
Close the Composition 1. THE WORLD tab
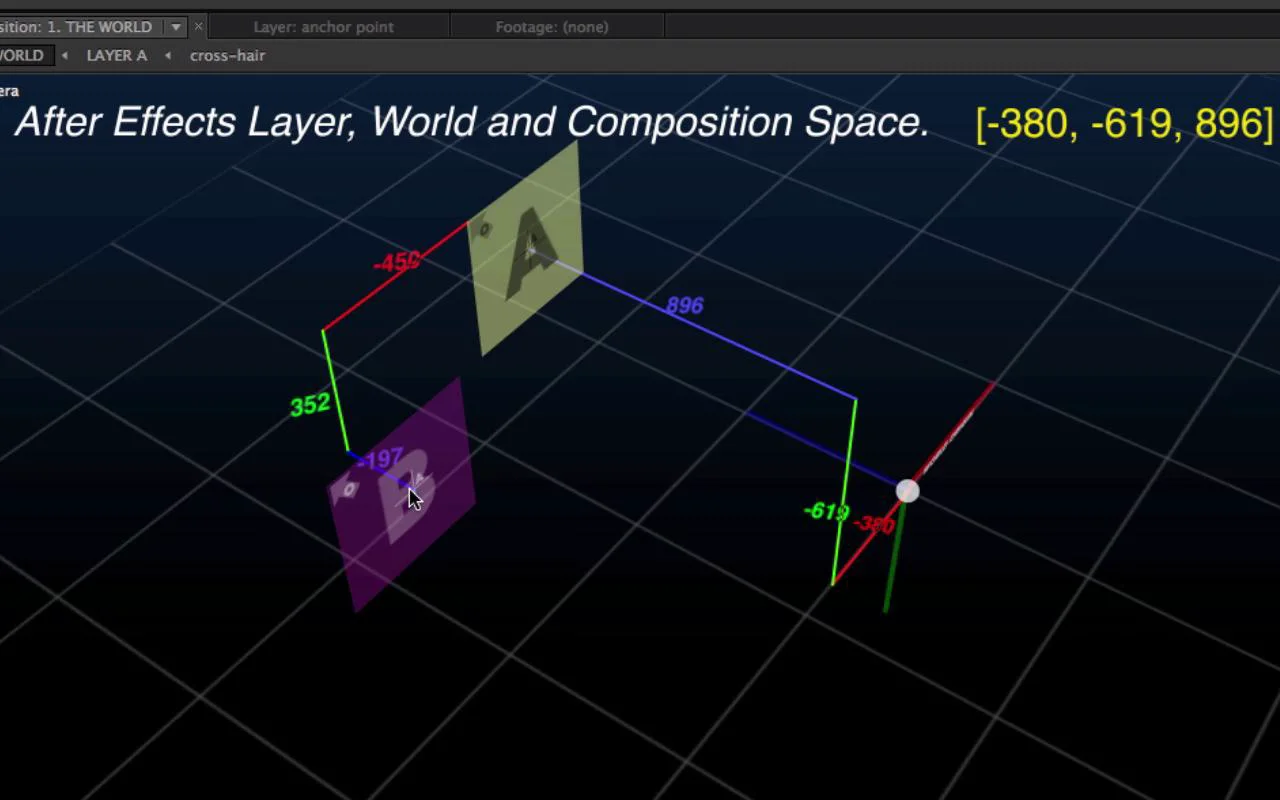198,27
